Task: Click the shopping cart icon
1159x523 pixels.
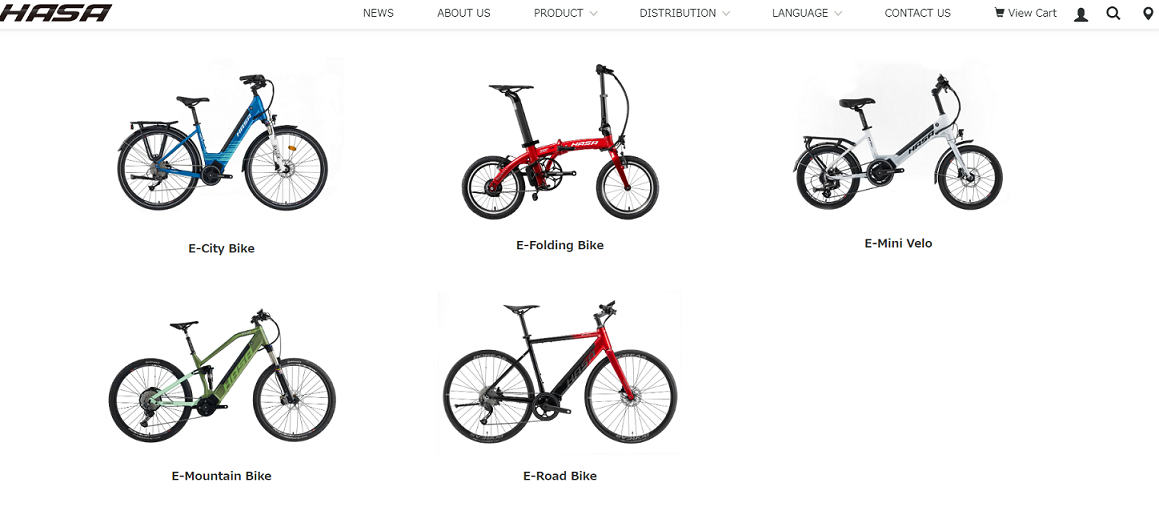Action: [999, 13]
